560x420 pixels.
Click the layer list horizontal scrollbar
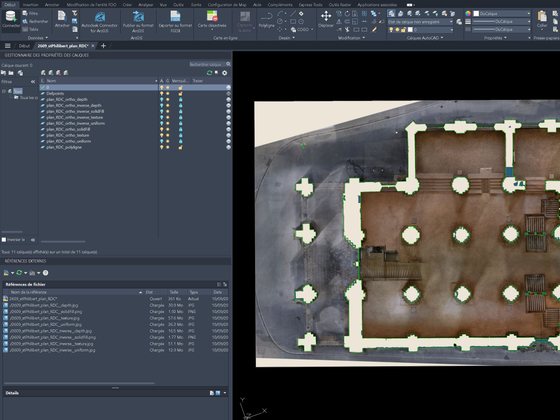pos(63,242)
